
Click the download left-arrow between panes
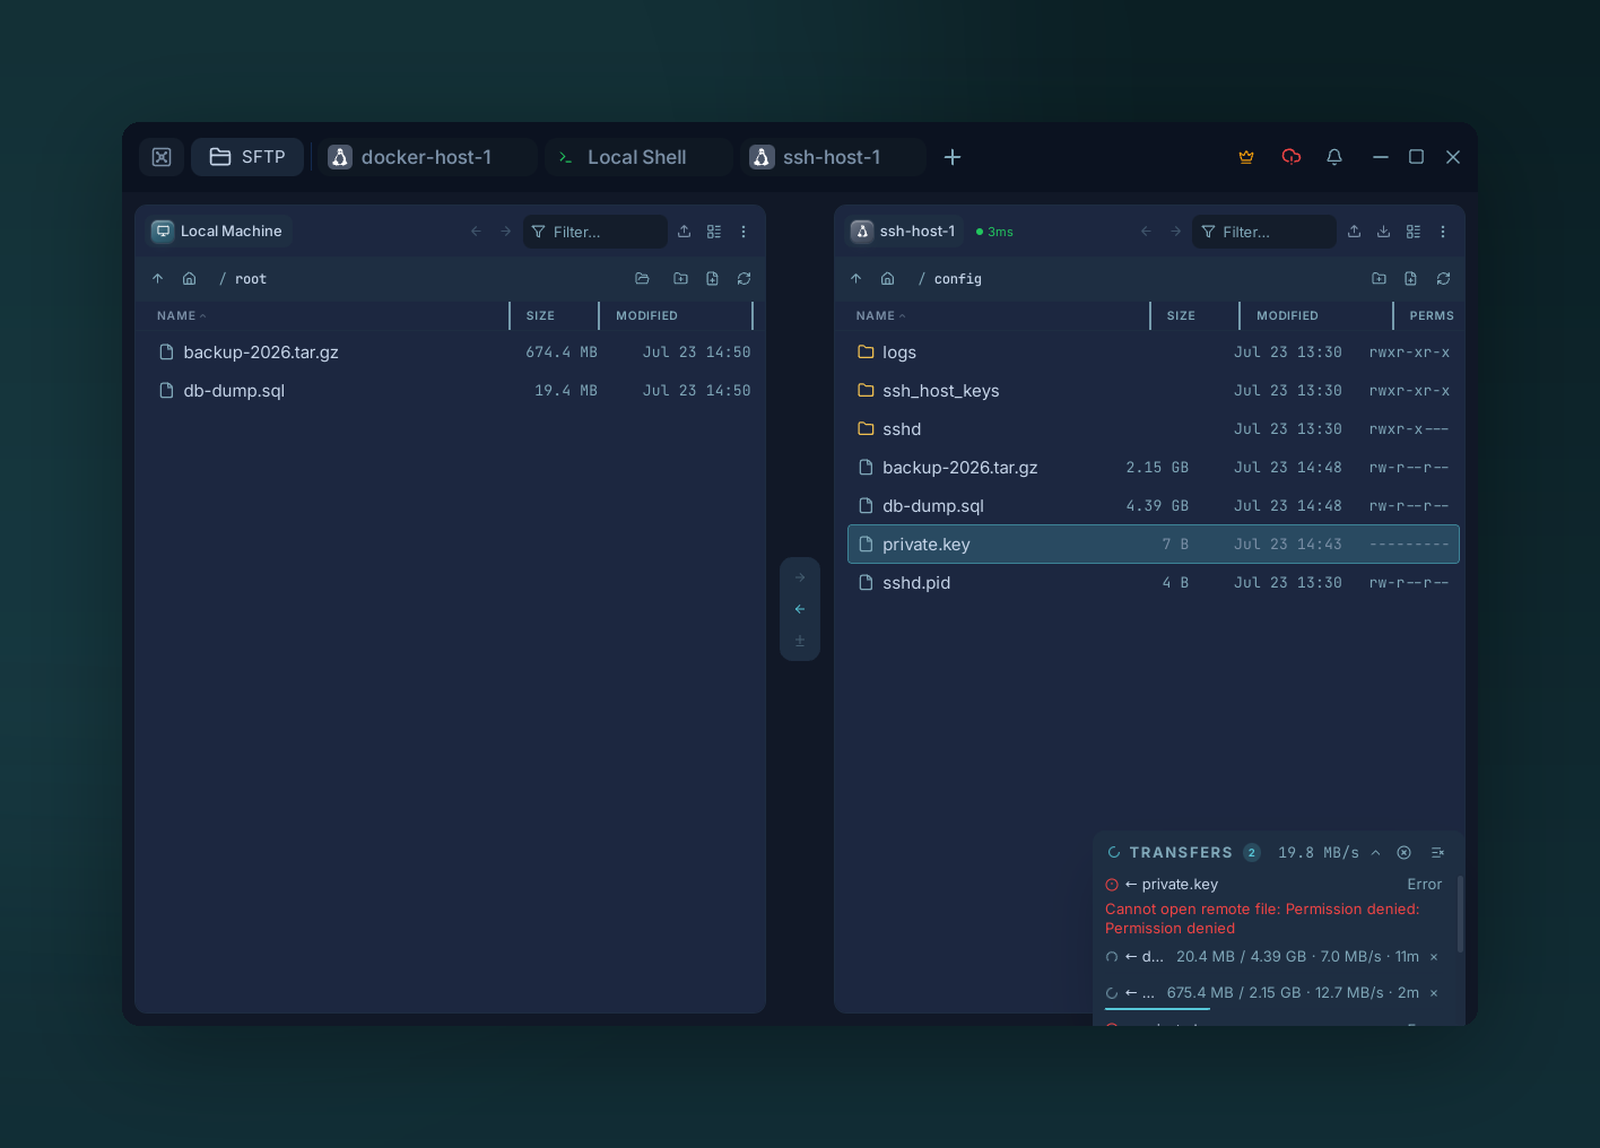point(800,609)
